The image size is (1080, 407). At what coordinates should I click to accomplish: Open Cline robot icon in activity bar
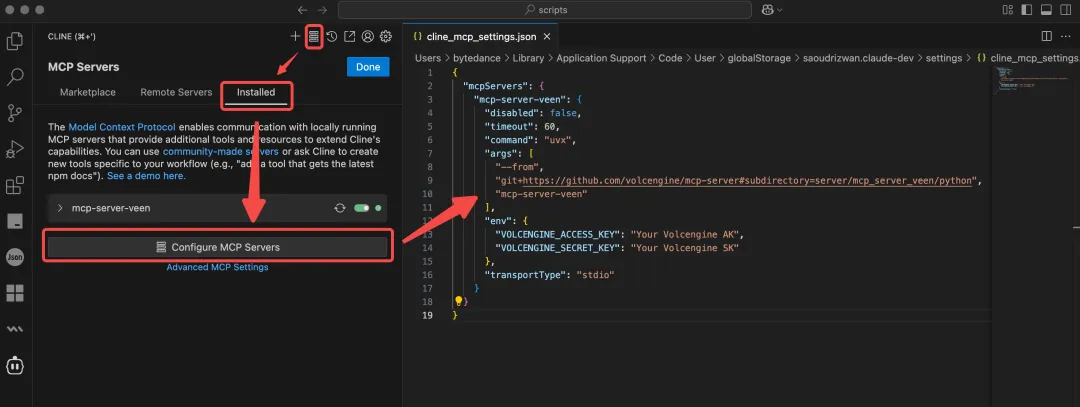coord(15,366)
